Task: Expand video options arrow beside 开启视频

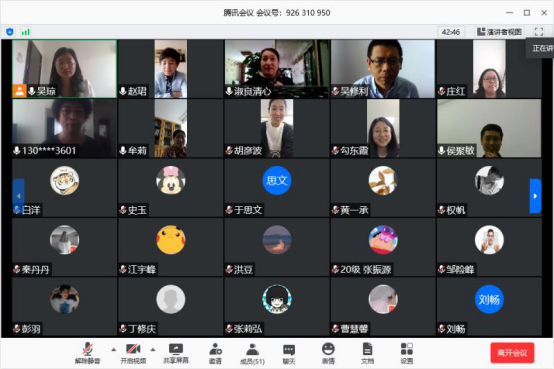Action: (x=153, y=350)
